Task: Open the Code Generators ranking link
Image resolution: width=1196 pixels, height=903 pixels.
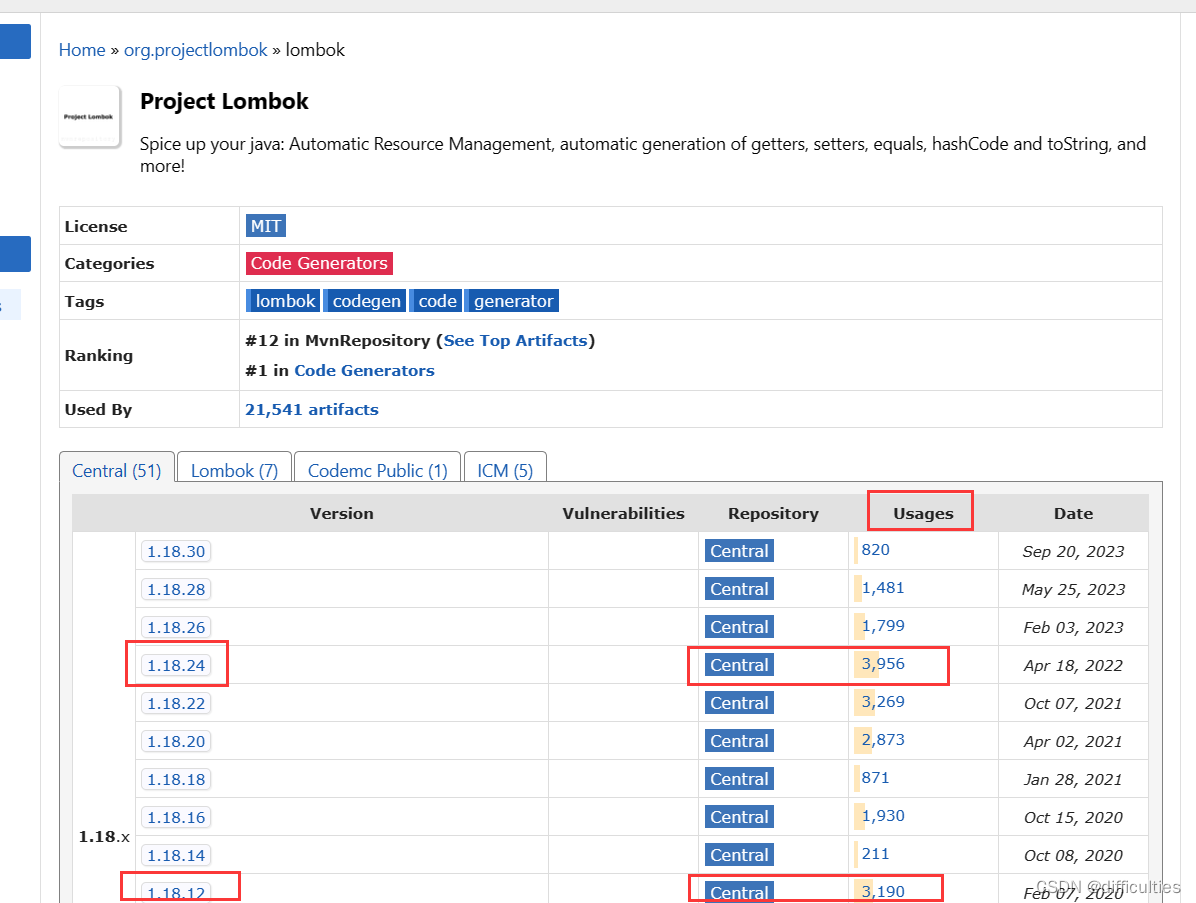Action: (365, 371)
